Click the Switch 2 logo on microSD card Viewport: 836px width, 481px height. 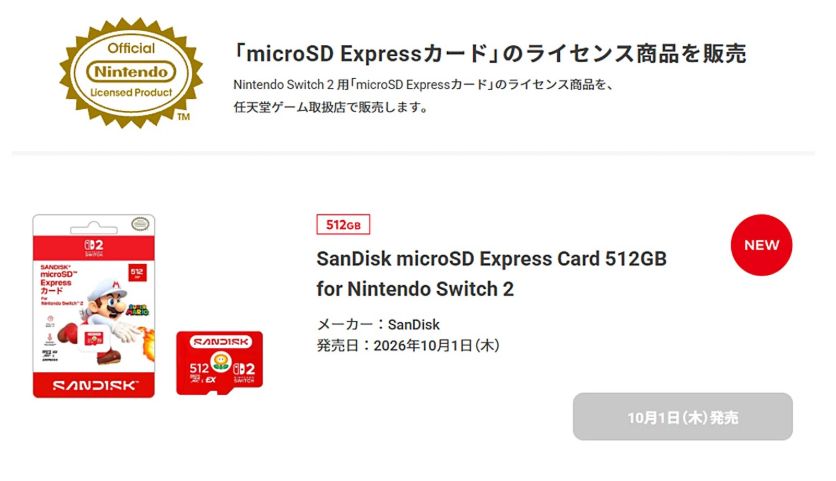pos(244,372)
